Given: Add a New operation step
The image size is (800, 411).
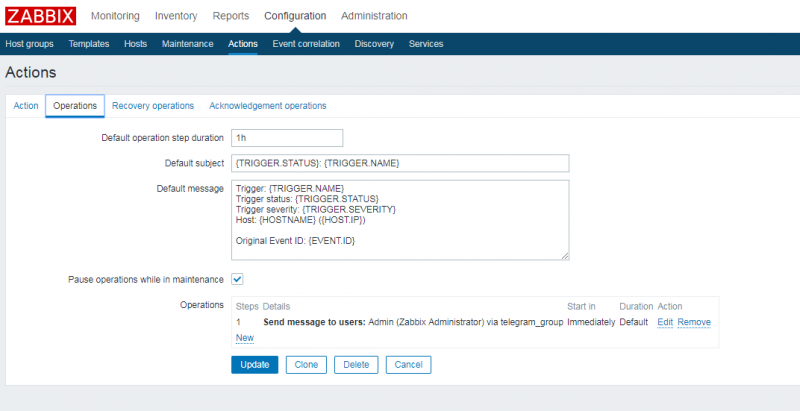Looking at the screenshot, I should click(x=244, y=338).
